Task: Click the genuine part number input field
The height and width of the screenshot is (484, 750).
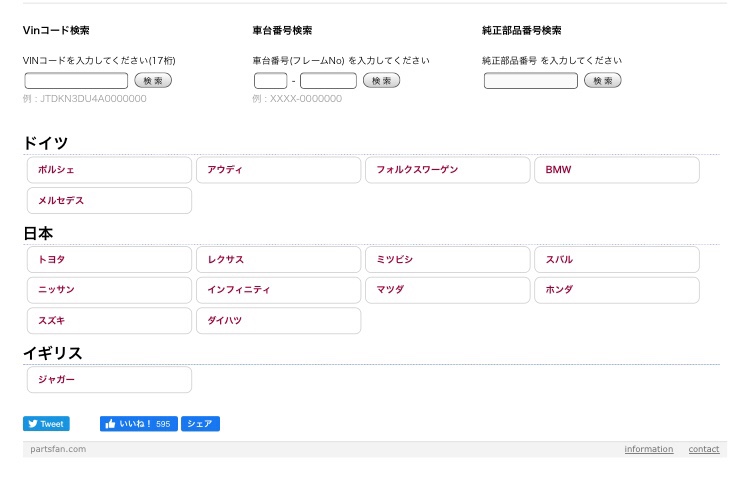Action: coord(531,80)
